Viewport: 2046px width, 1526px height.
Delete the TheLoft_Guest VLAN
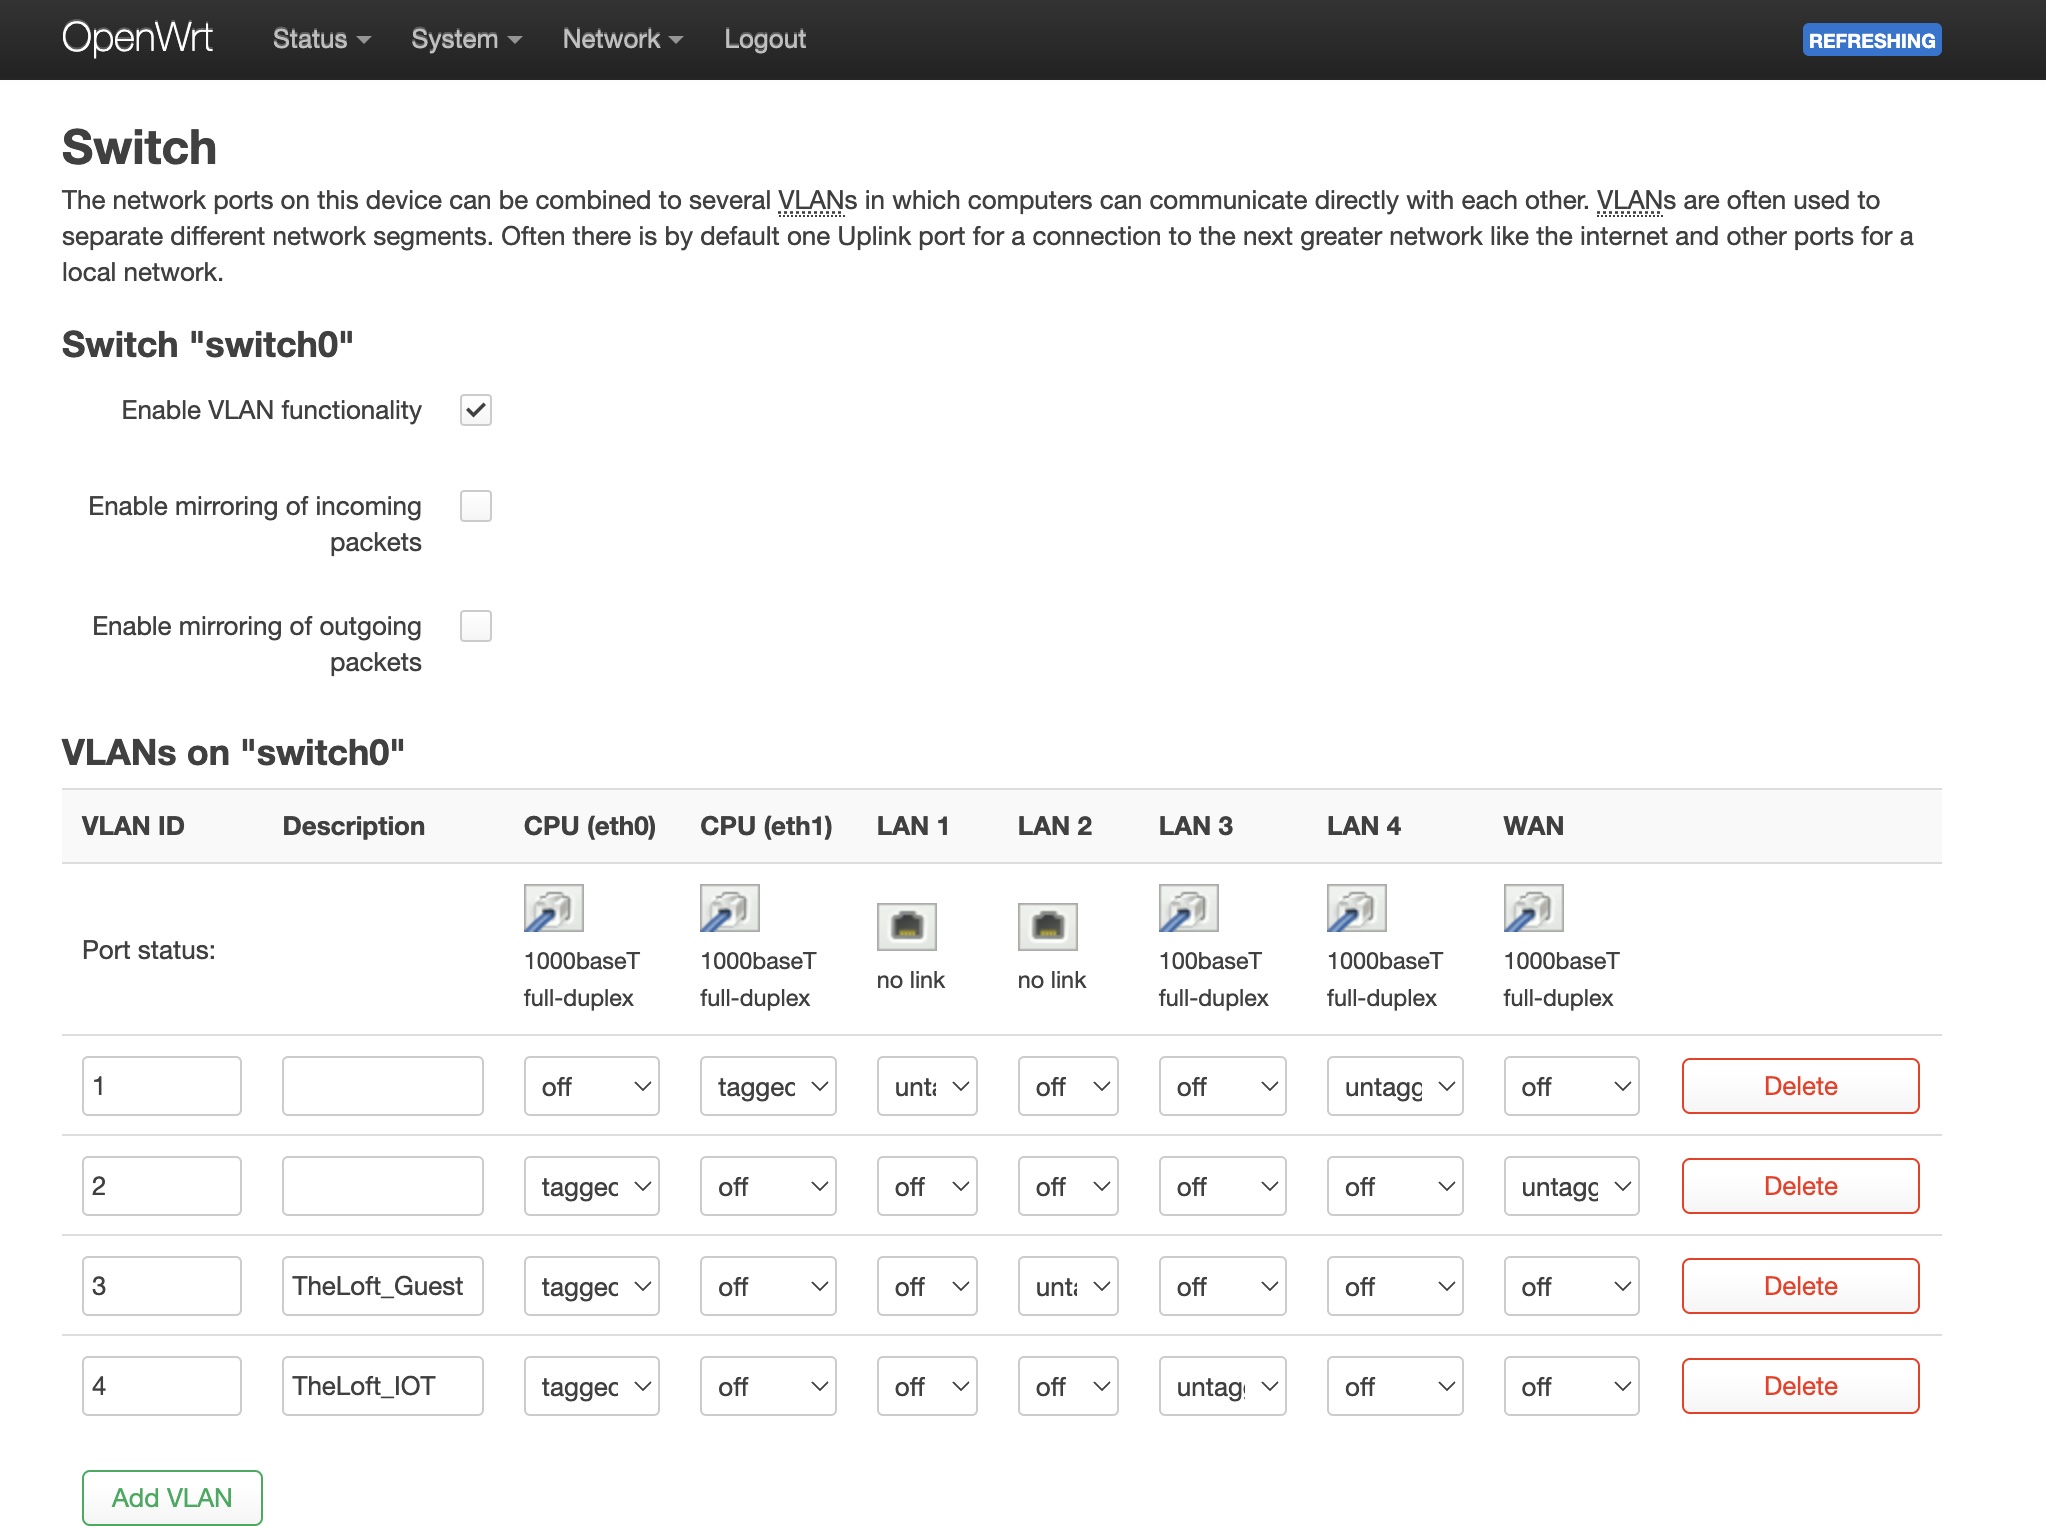coord(1800,1286)
